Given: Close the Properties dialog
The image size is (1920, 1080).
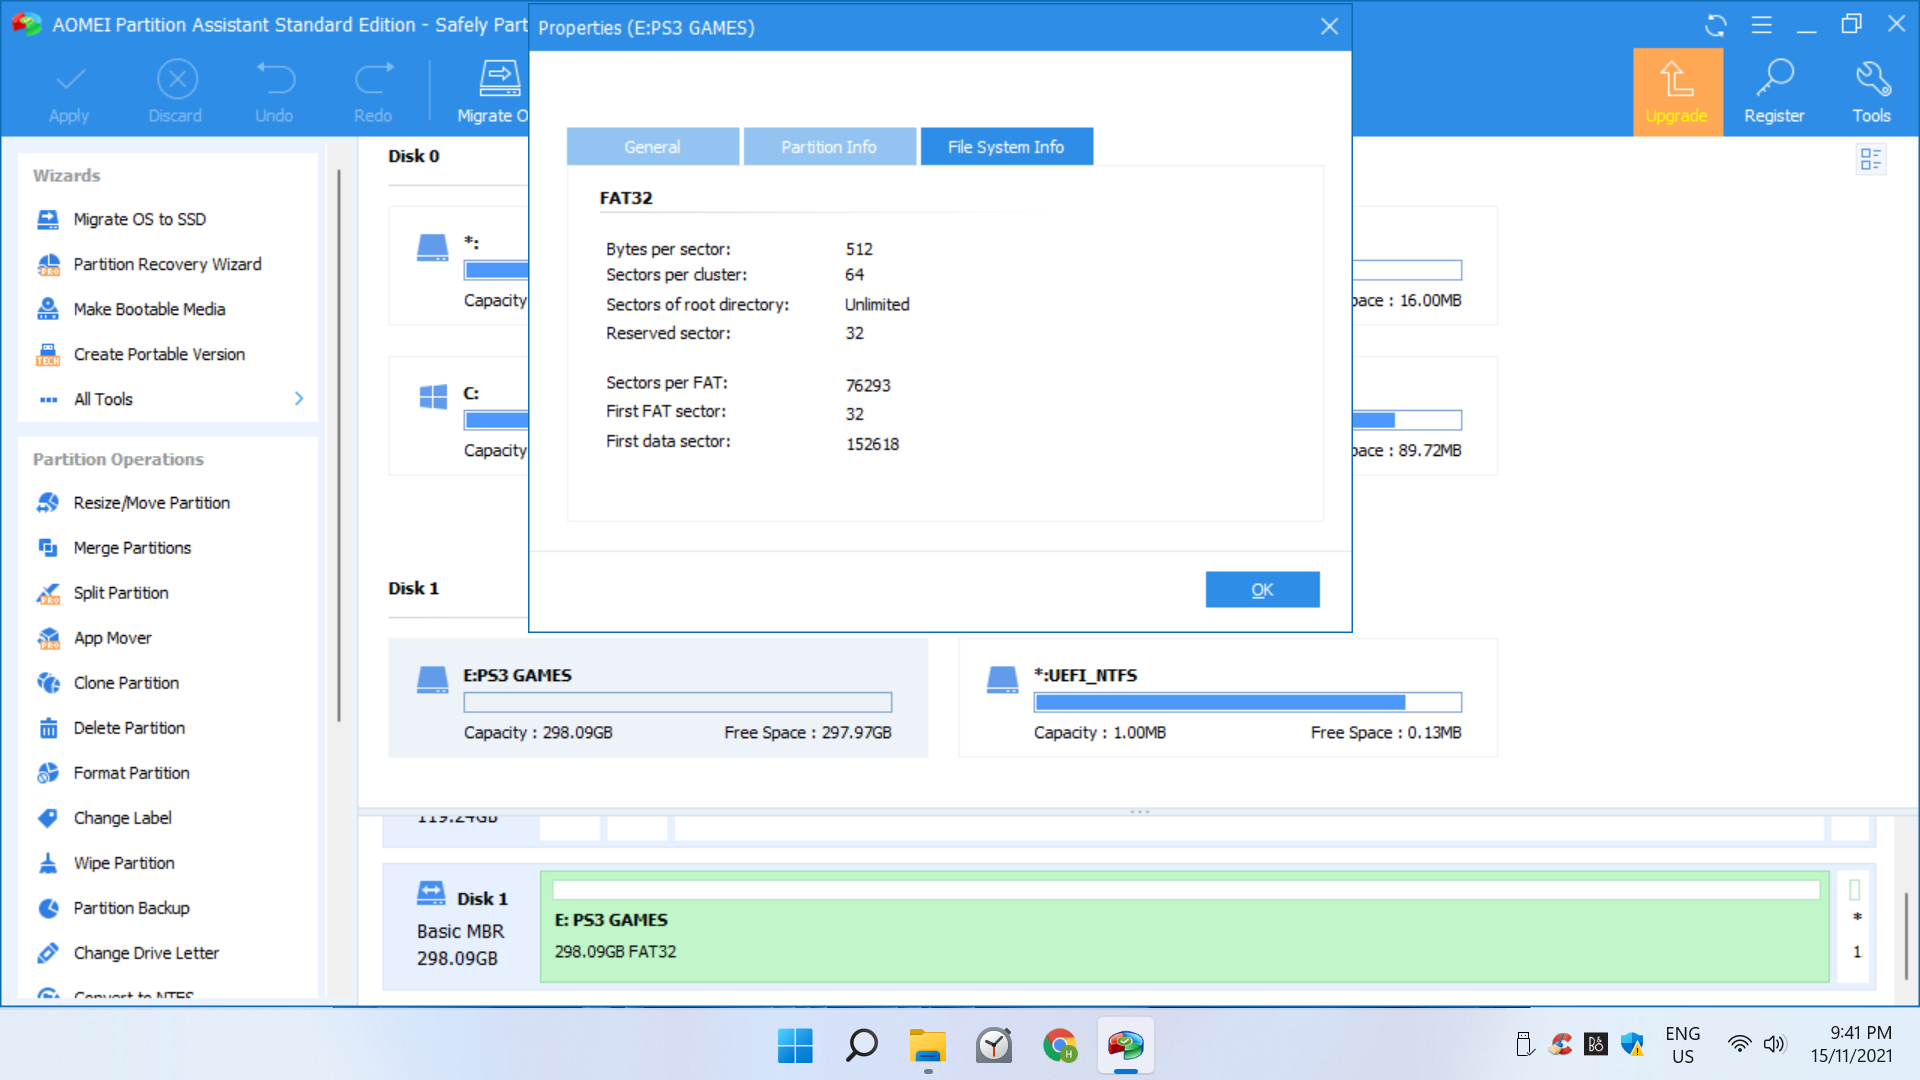Looking at the screenshot, I should 1329,27.
